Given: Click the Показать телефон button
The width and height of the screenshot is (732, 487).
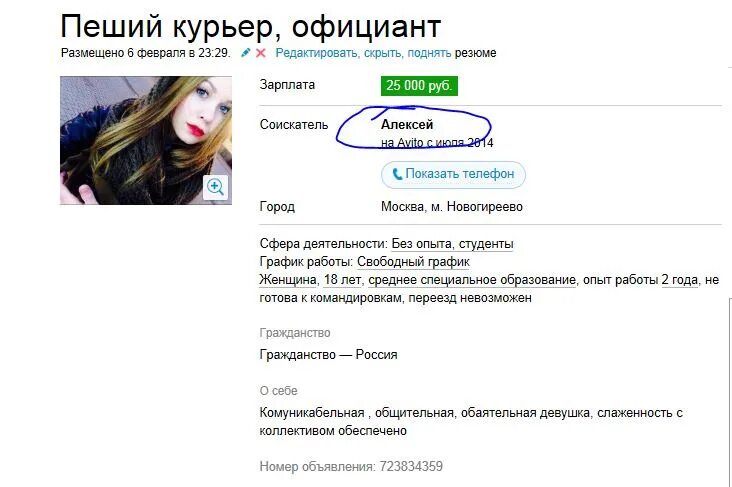Looking at the screenshot, I should point(453,174).
